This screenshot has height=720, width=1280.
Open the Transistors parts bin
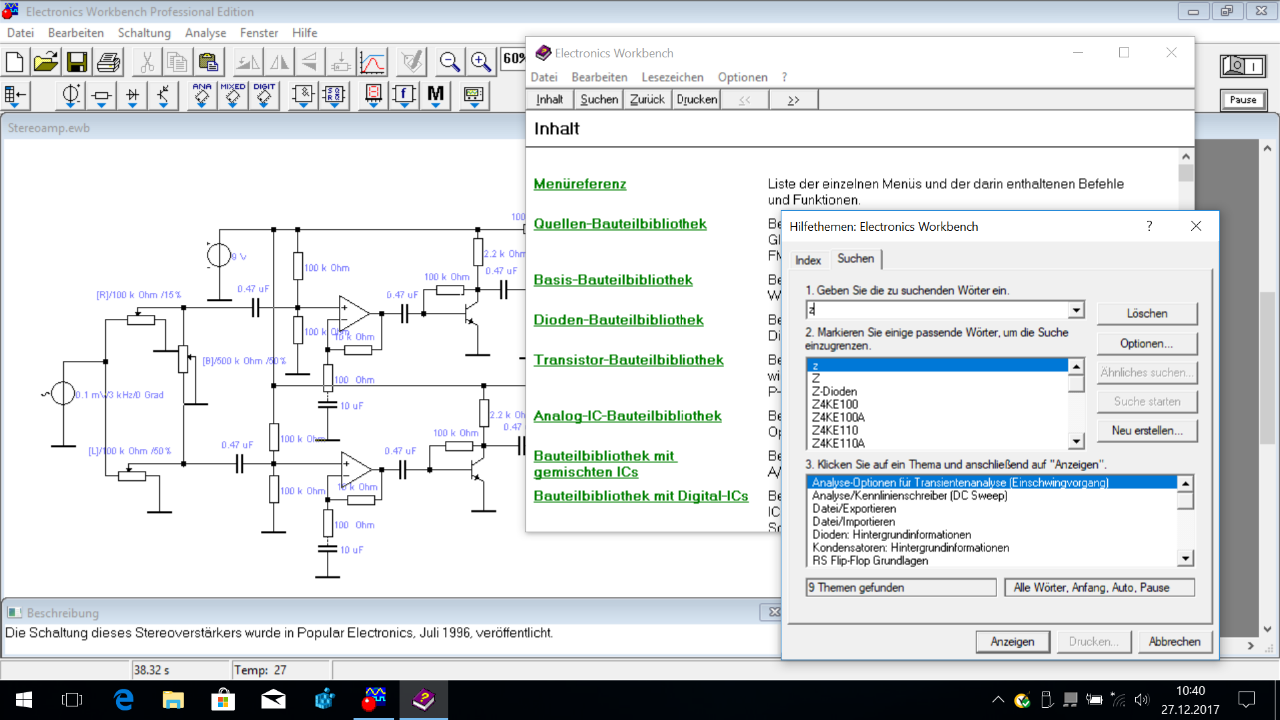[164, 96]
